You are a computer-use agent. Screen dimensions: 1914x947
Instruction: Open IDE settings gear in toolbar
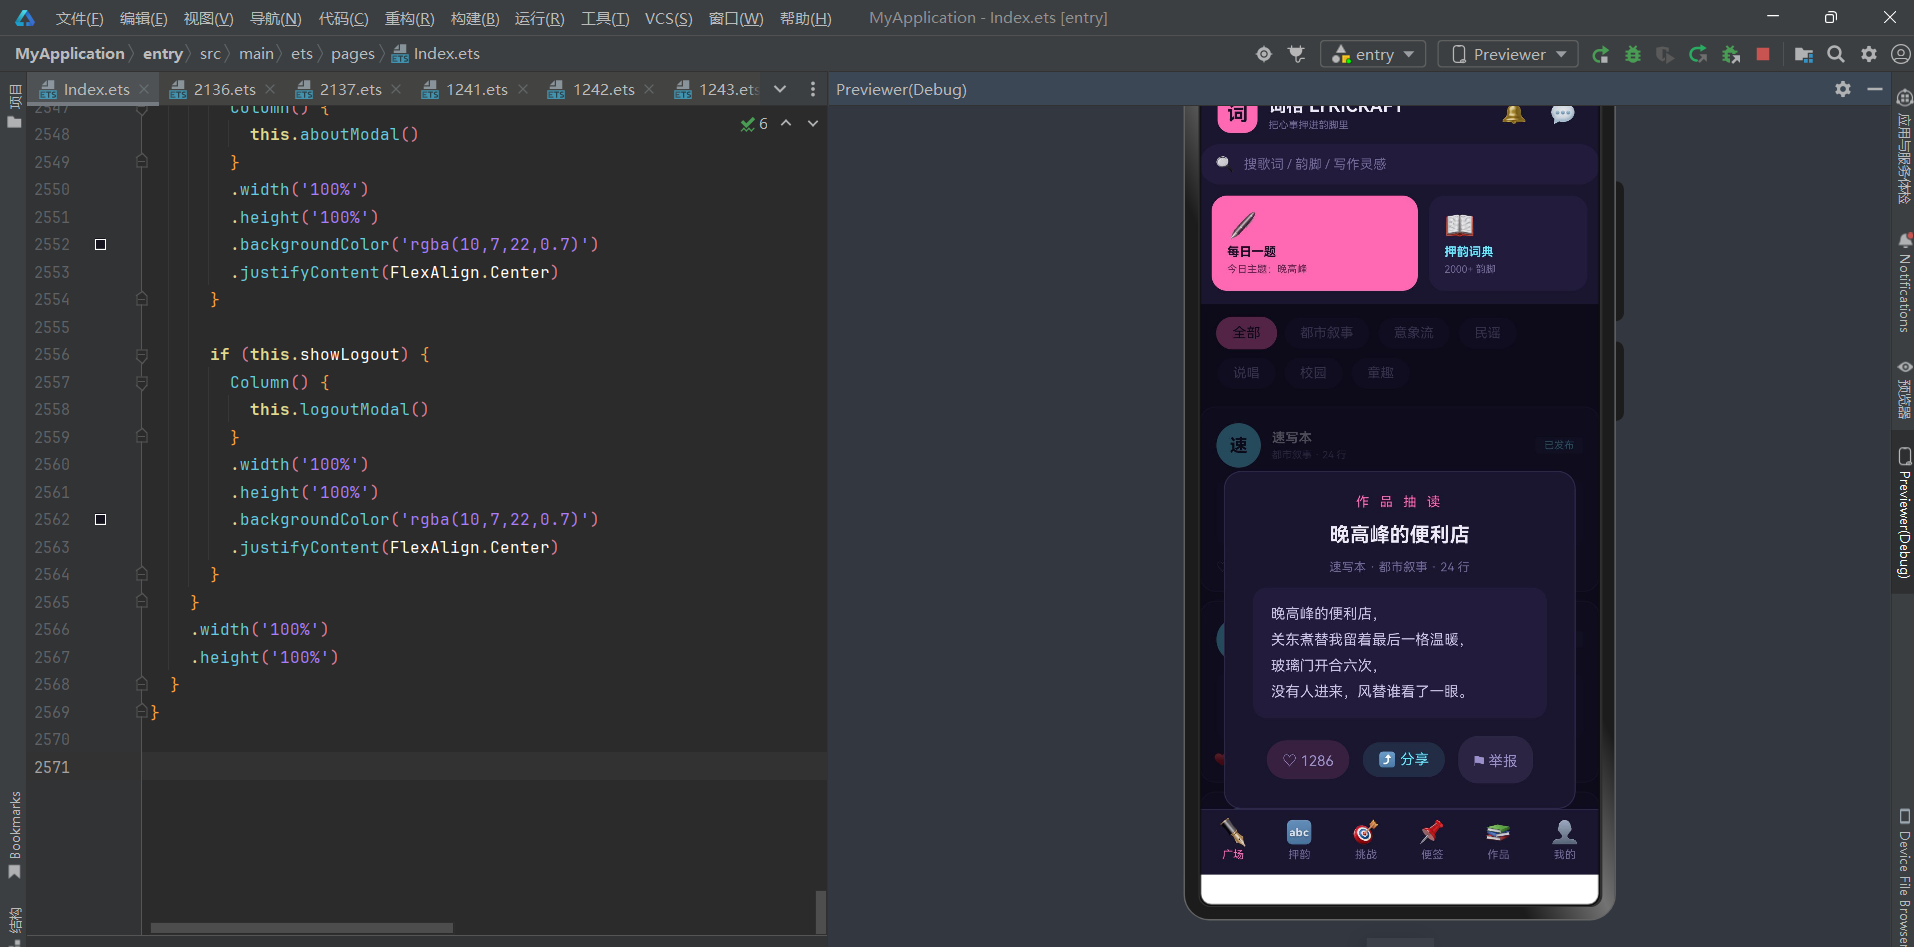click(x=1869, y=54)
